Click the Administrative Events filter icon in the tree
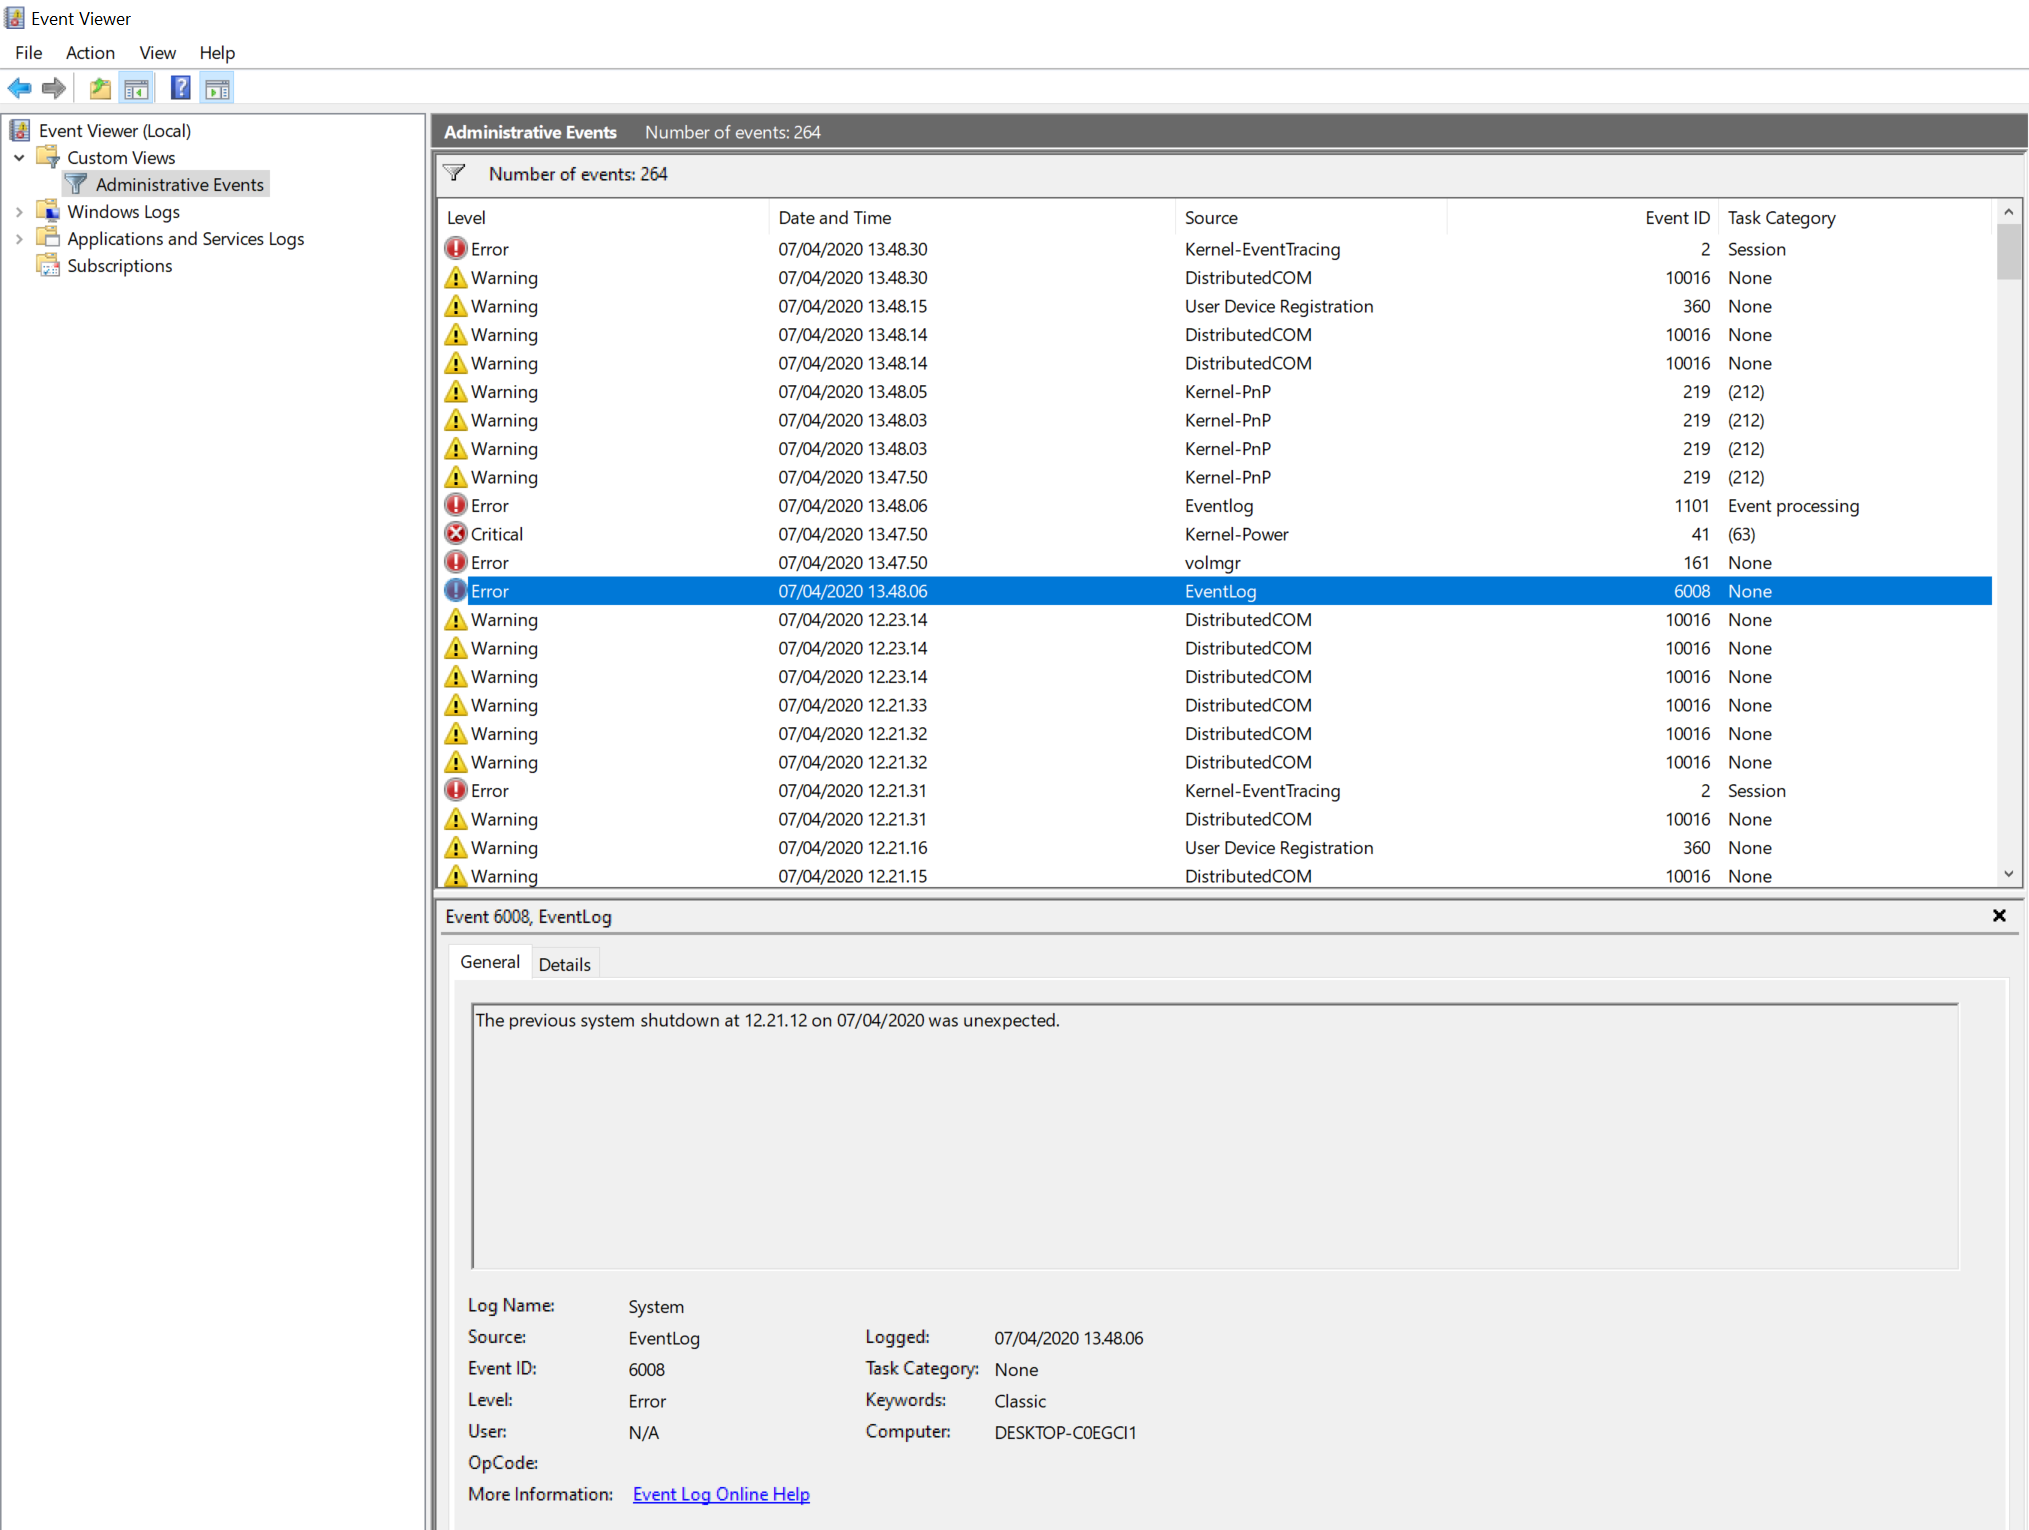This screenshot has height=1530, width=2029. coord(77,184)
